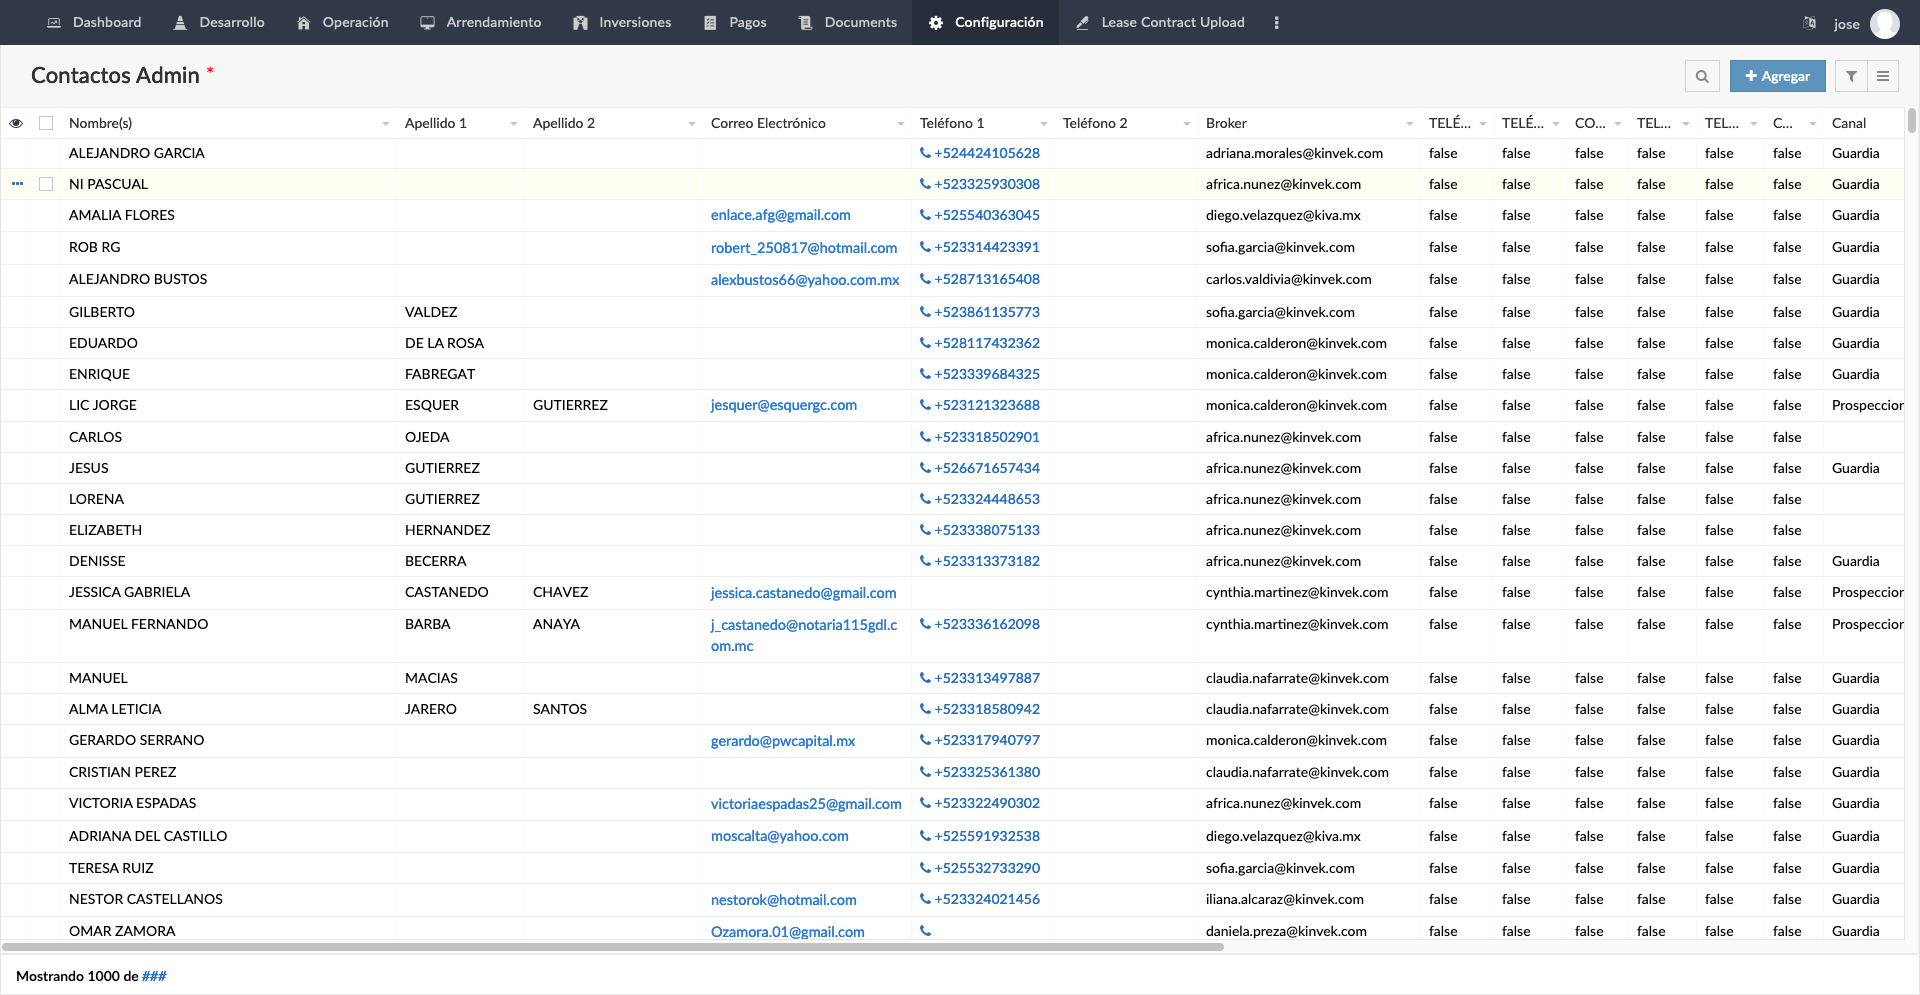Open email link Ozamora.01@gmail.com

click(787, 932)
